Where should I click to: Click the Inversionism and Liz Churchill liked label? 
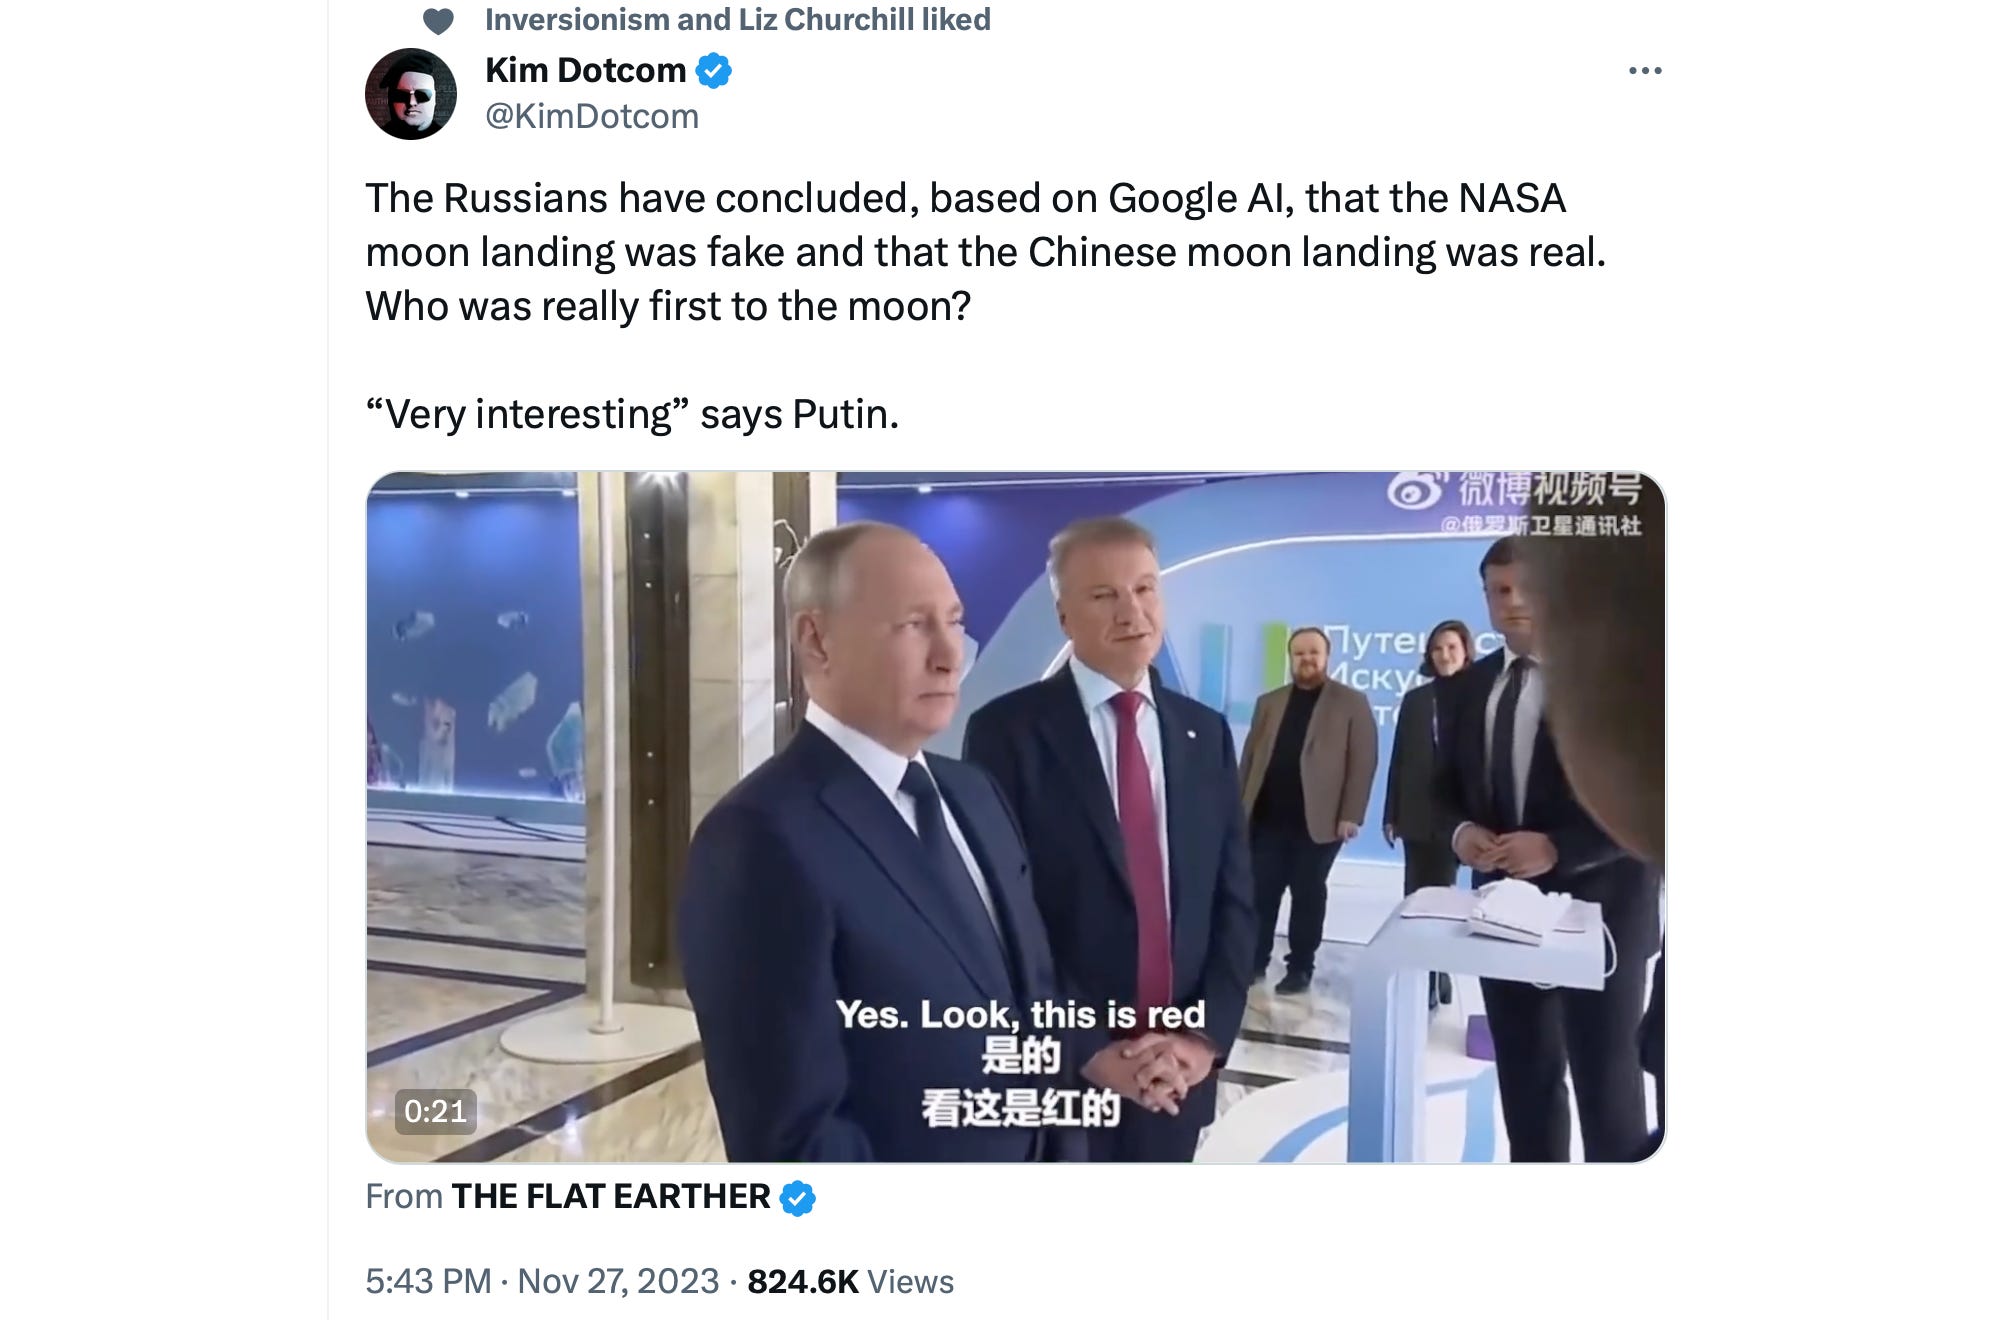[738, 19]
